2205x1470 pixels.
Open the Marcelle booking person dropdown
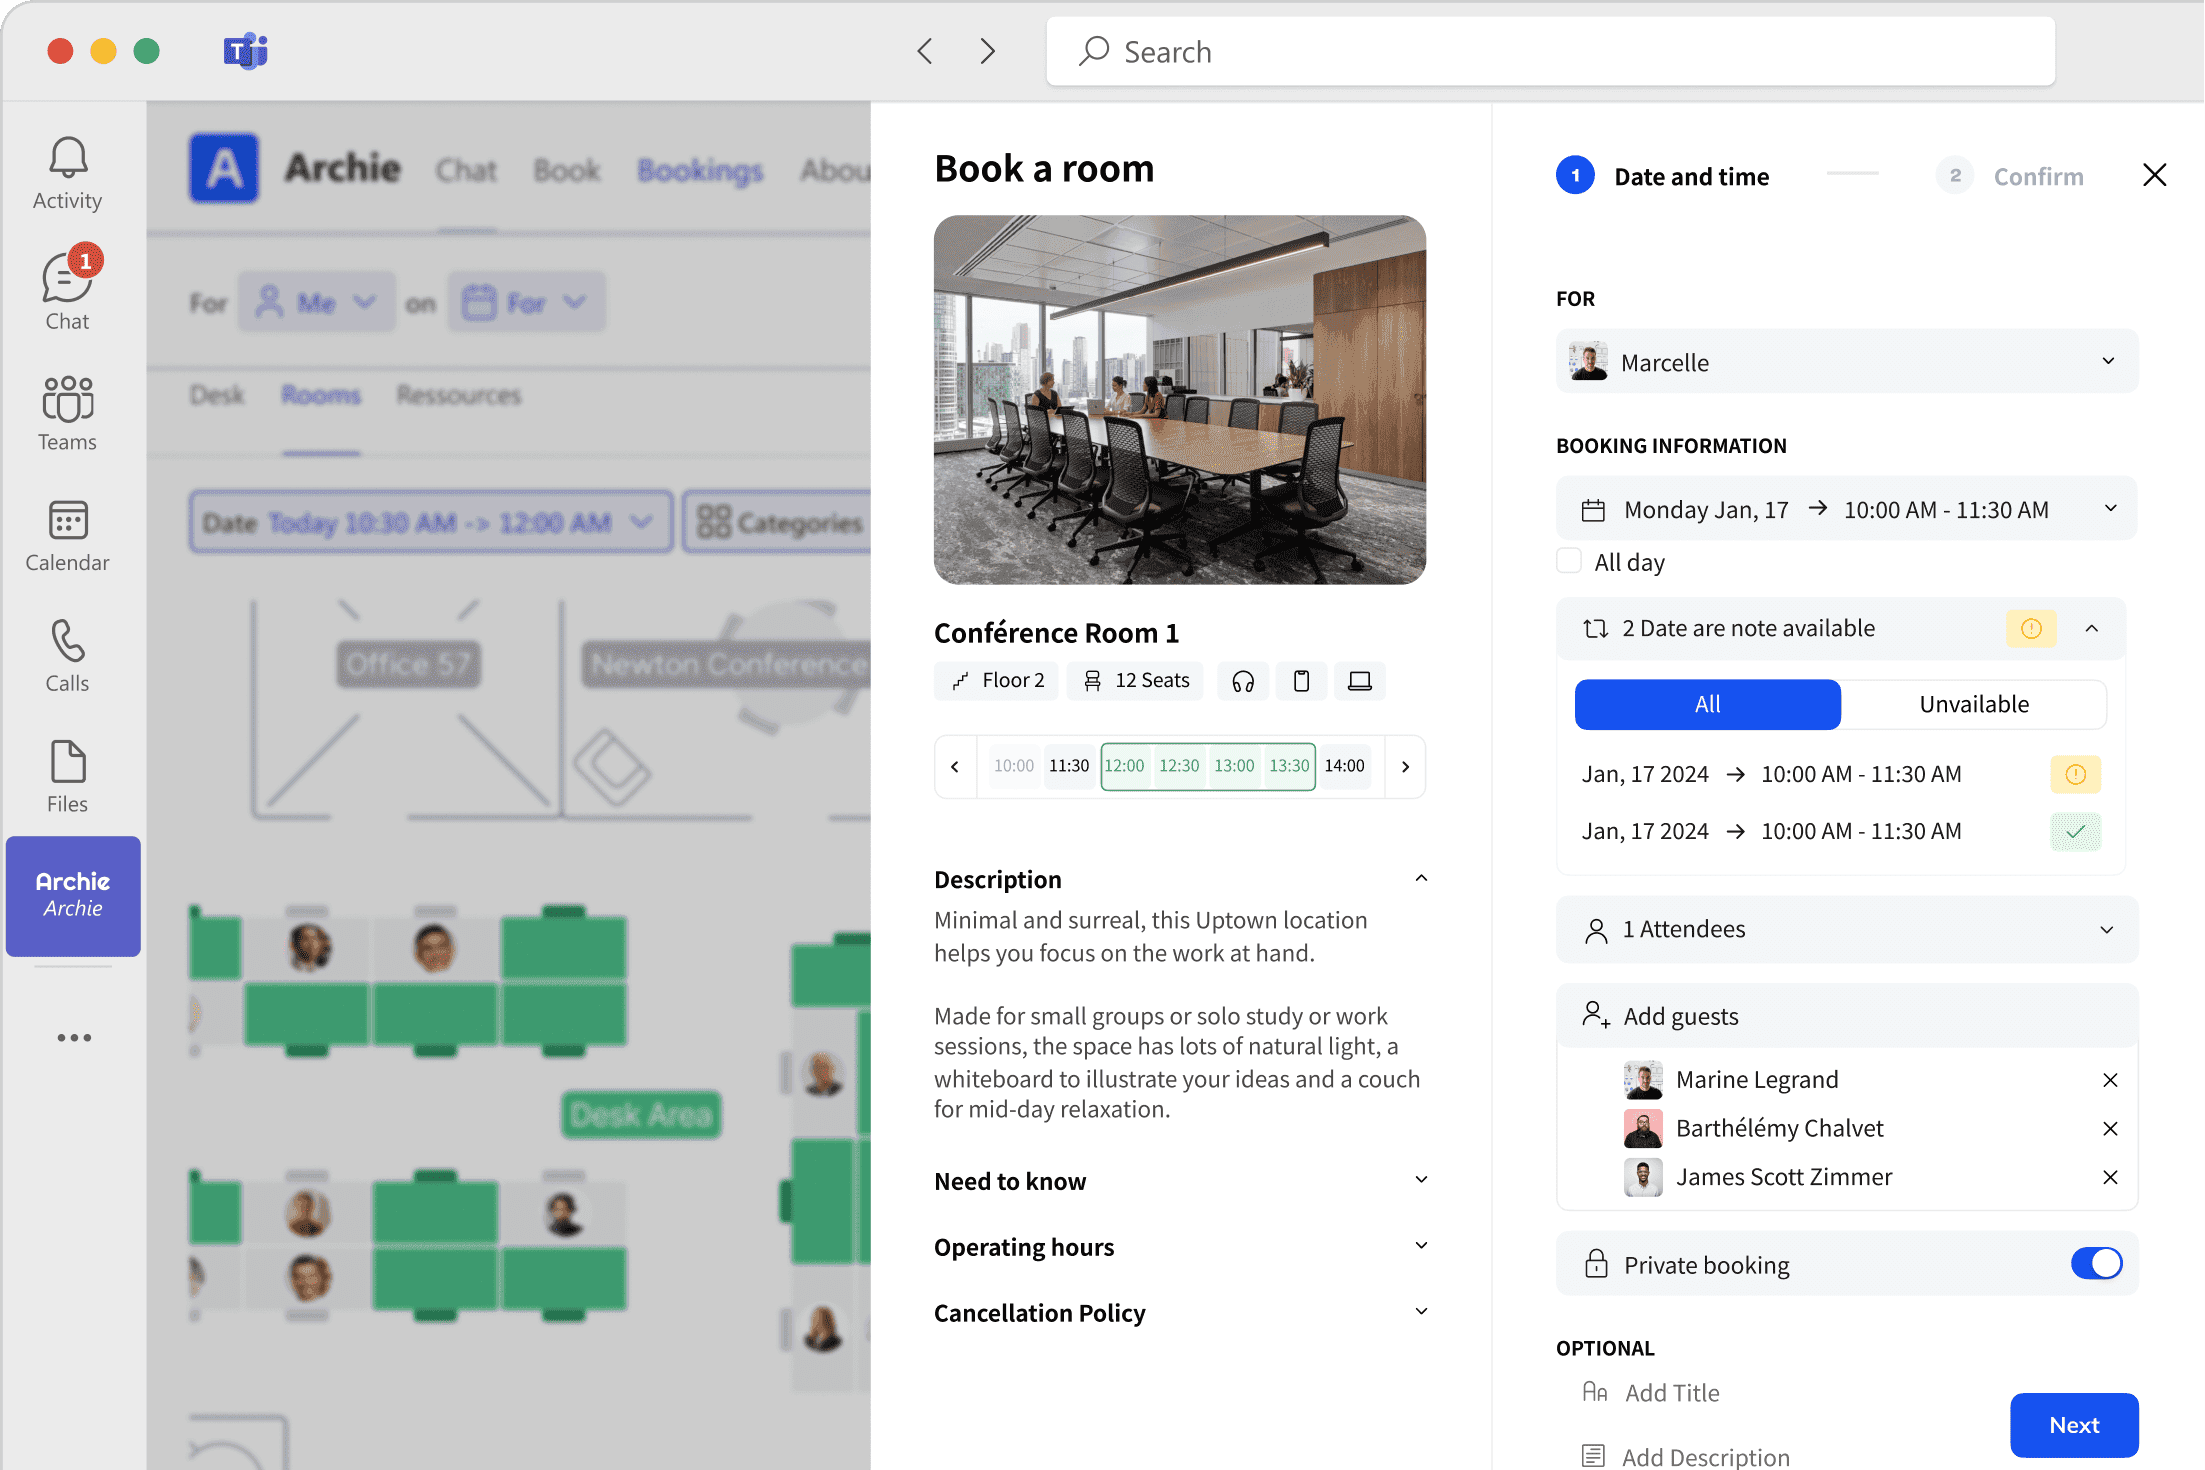click(x=2108, y=361)
